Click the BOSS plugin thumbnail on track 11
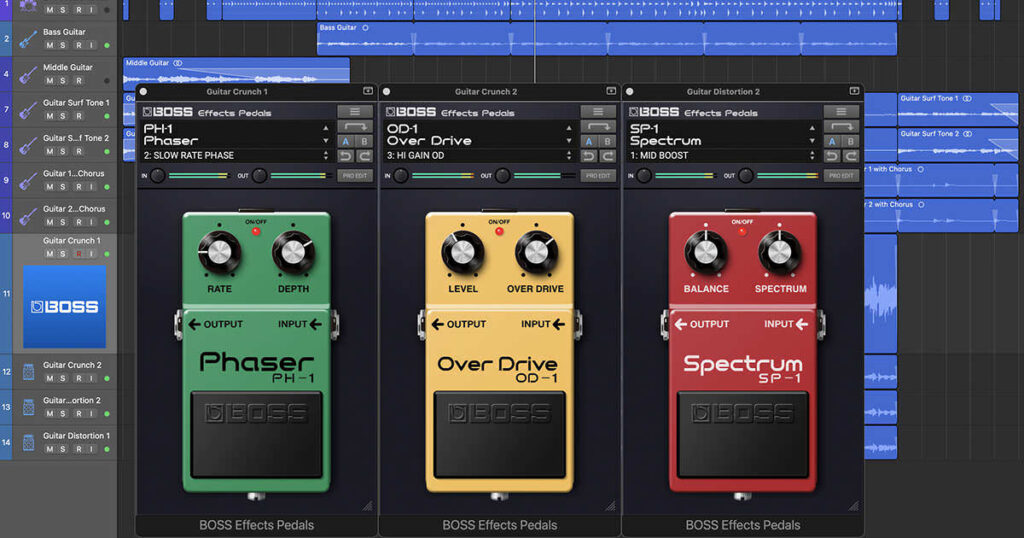This screenshot has width=1024, height=538. [x=64, y=306]
